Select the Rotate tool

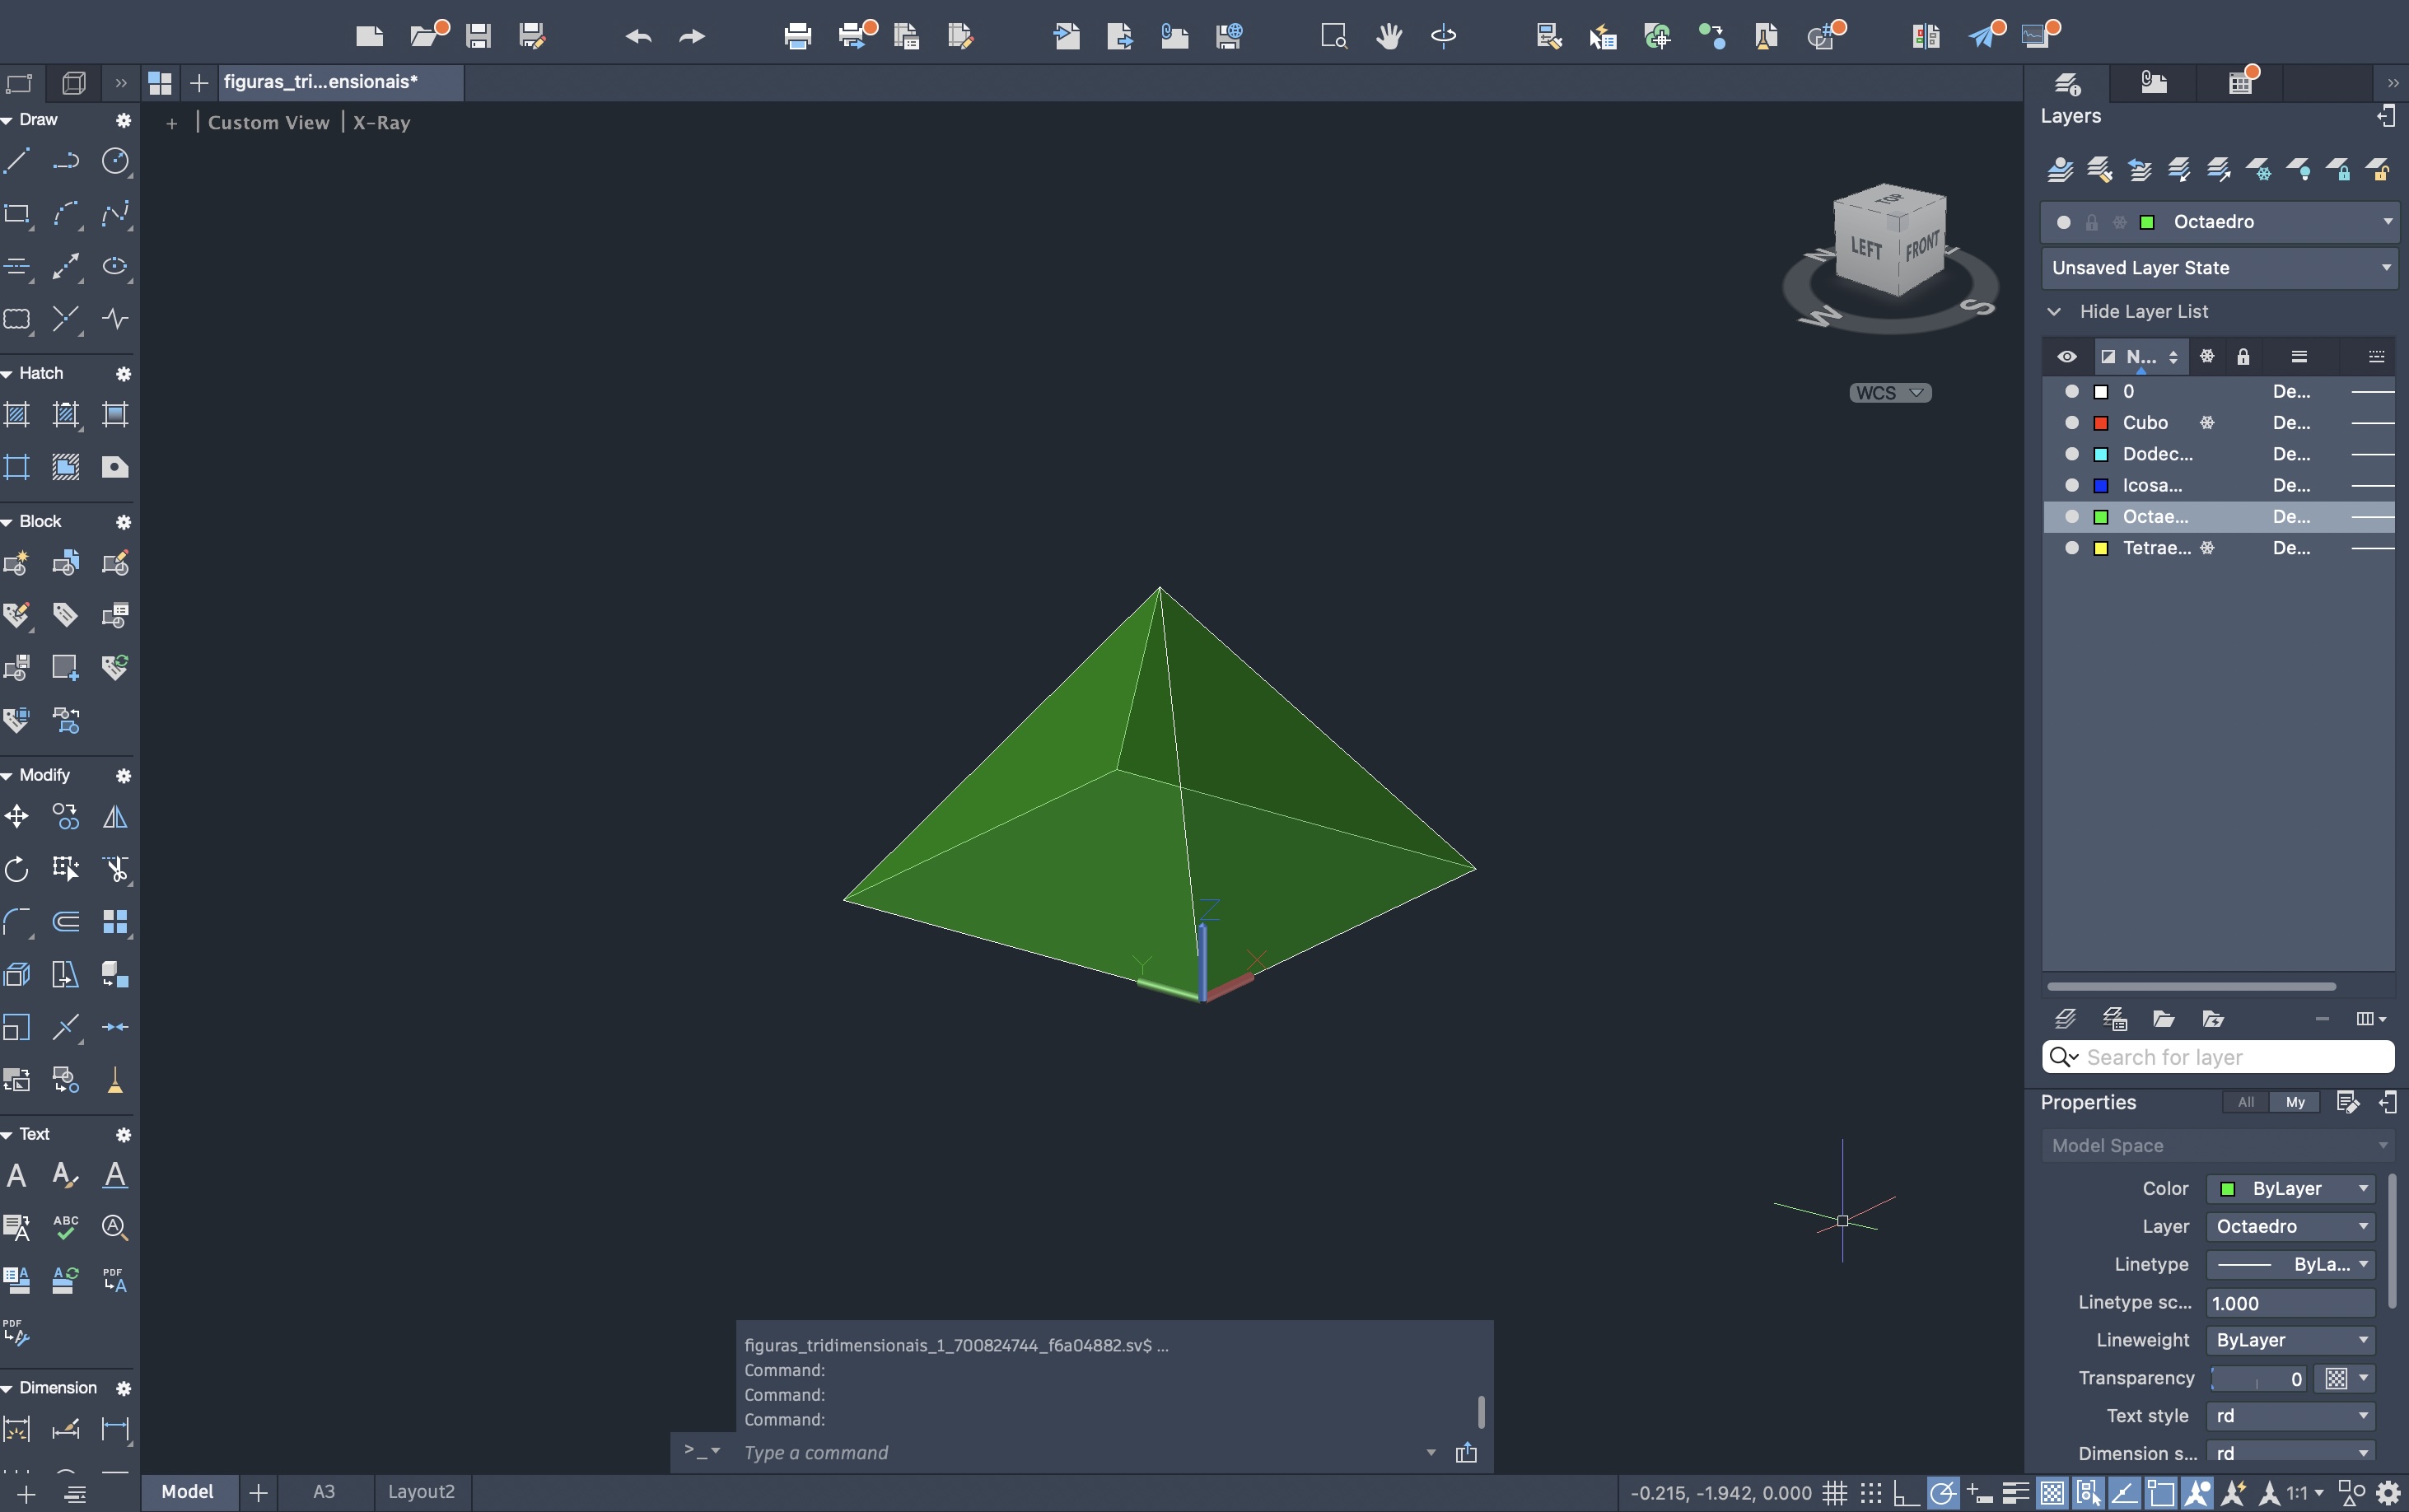pos(17,869)
